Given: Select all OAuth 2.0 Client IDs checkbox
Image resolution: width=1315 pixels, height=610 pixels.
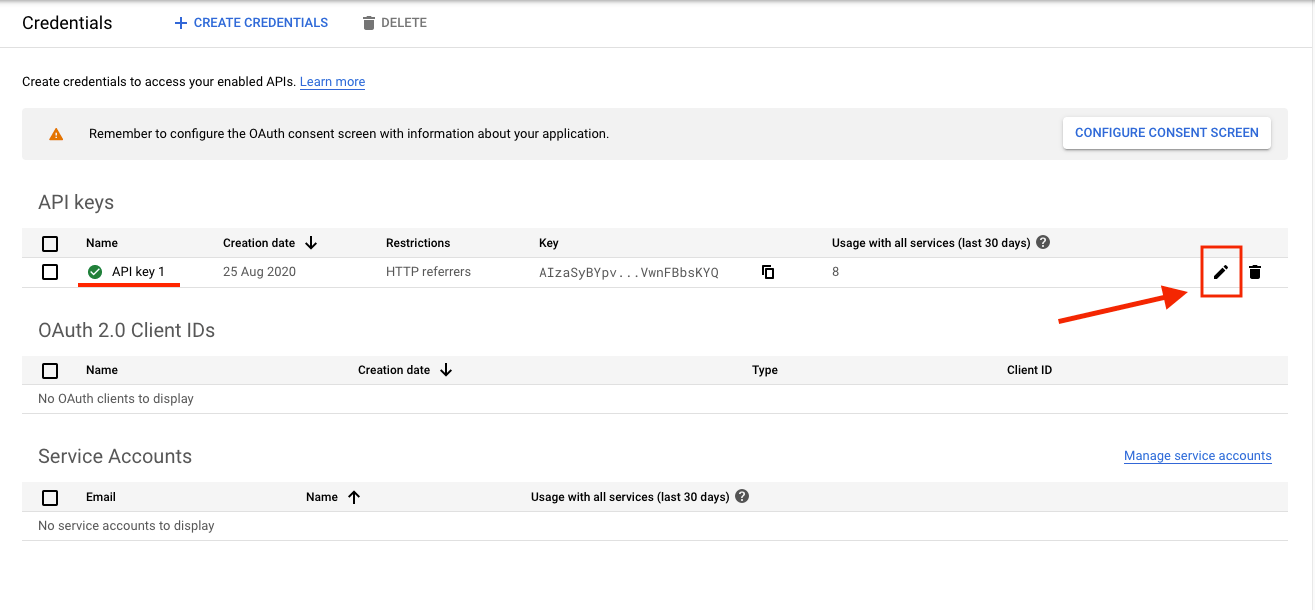Looking at the screenshot, I should pyautogui.click(x=50, y=370).
